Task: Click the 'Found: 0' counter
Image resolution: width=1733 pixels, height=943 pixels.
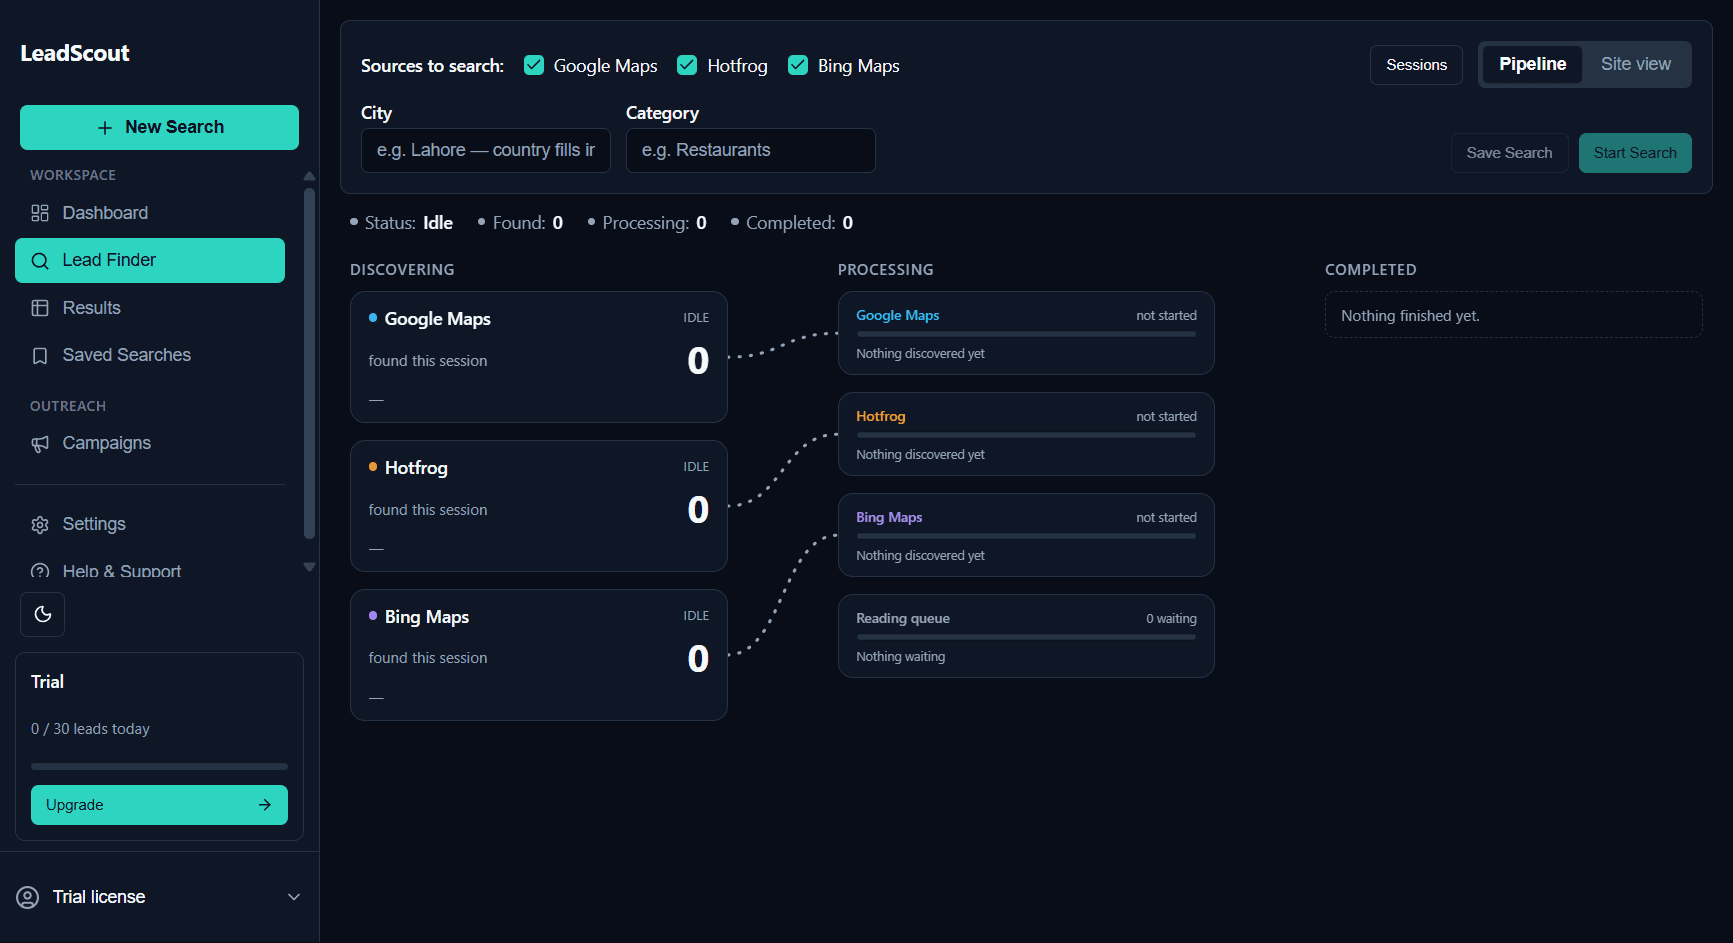Action: coord(520,223)
